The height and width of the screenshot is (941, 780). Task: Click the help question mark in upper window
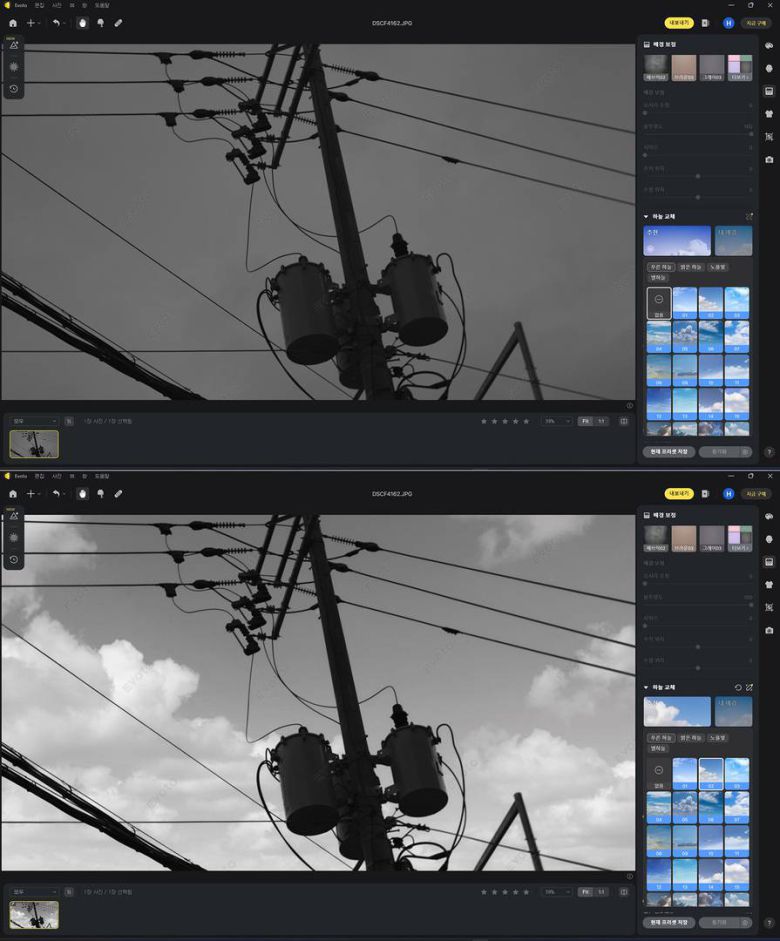pos(768,452)
